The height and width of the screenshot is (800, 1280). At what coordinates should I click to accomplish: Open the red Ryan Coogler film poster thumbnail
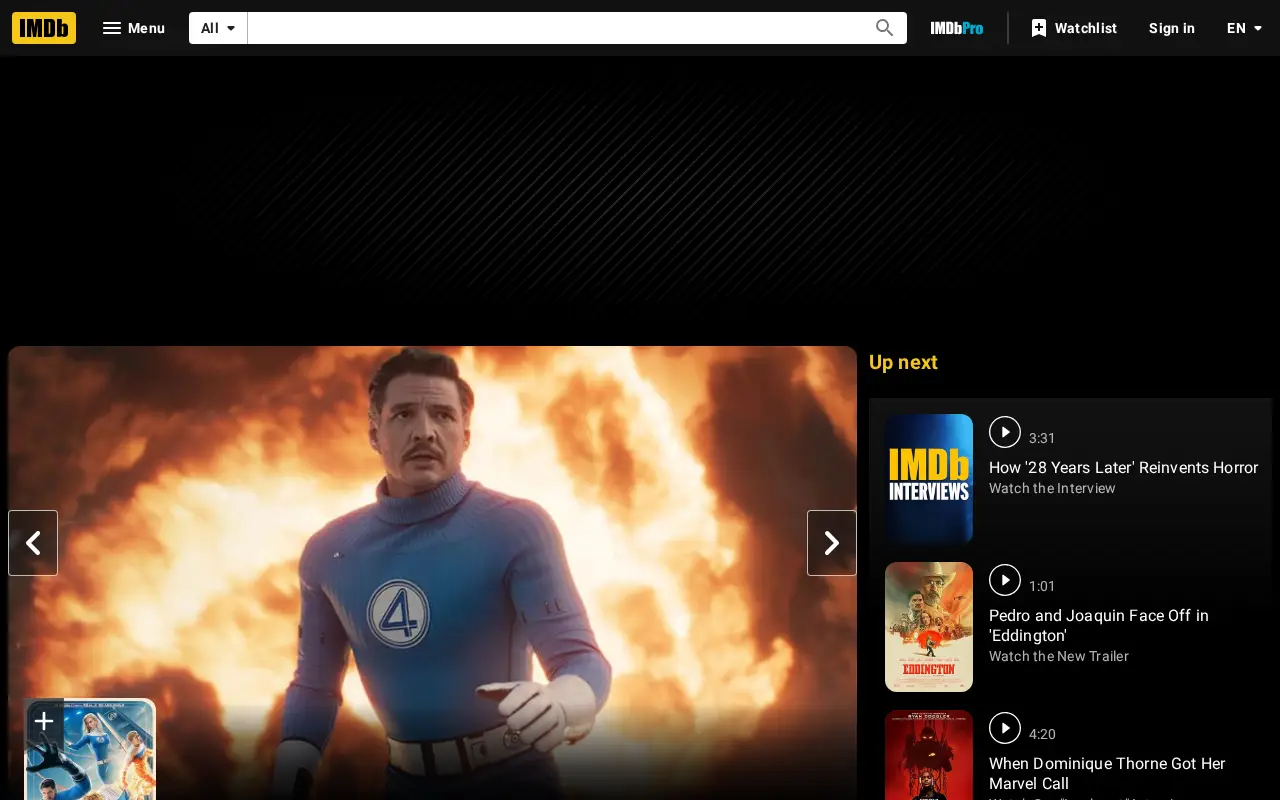tap(929, 755)
